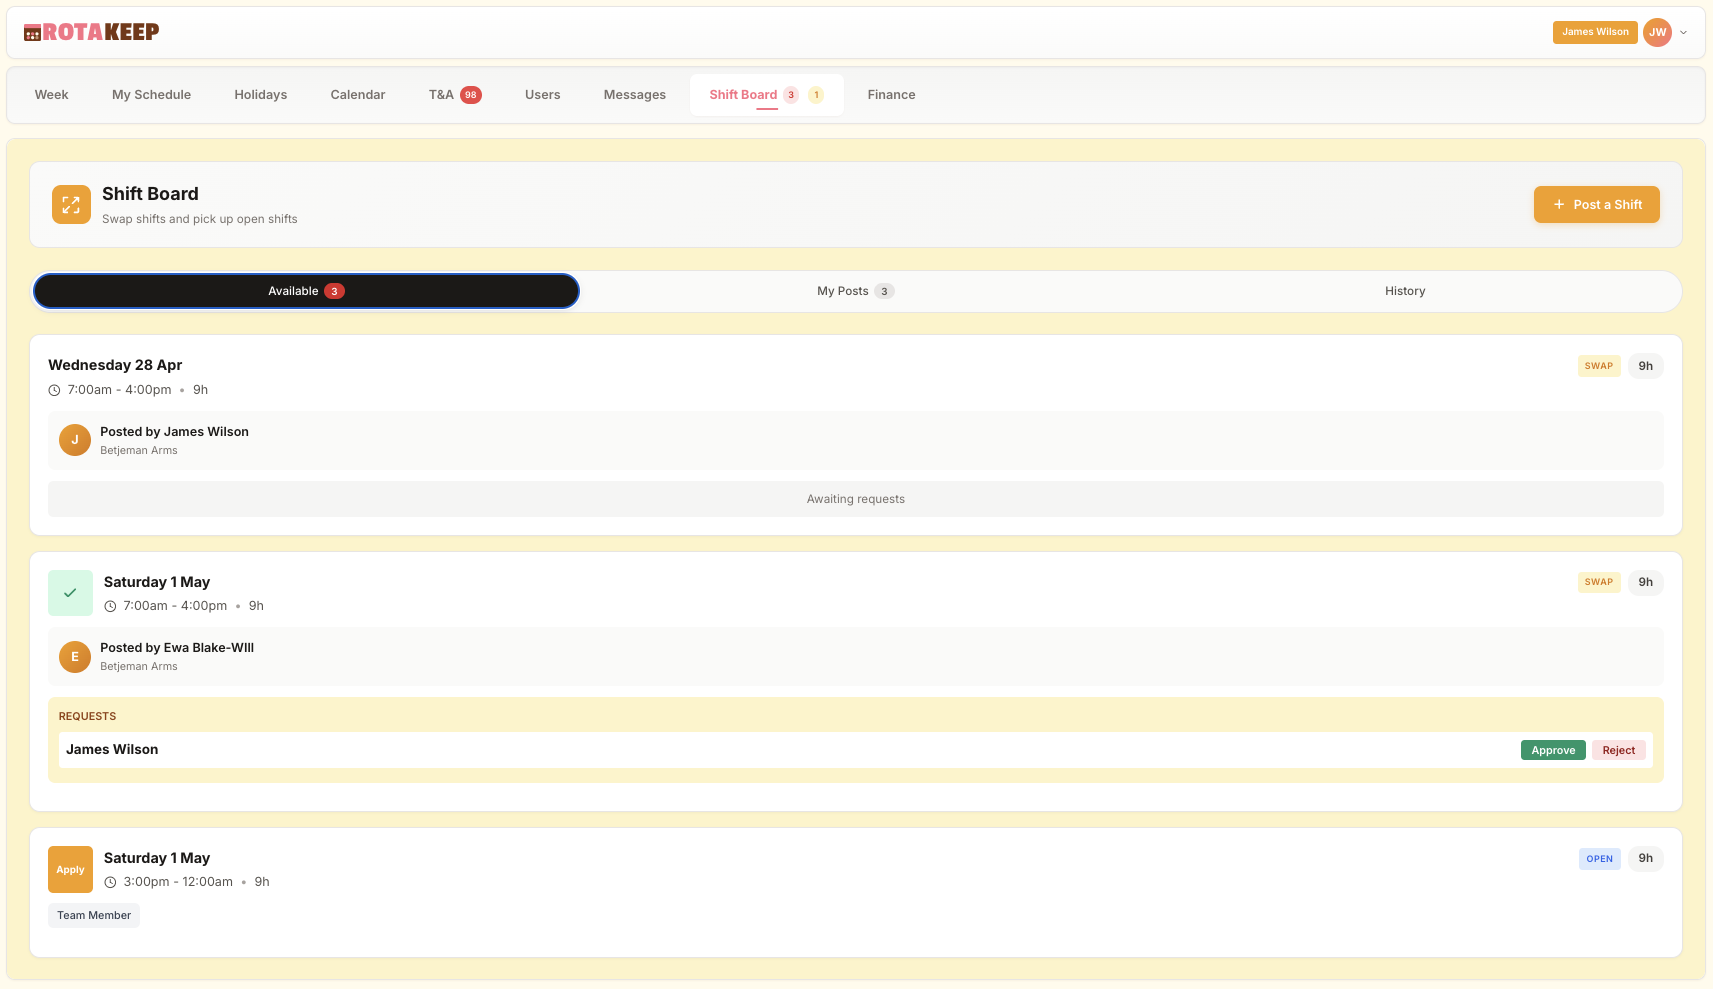Click Posted by Ewa Blake-Will text
The width and height of the screenshot is (1713, 989).
coord(177,648)
